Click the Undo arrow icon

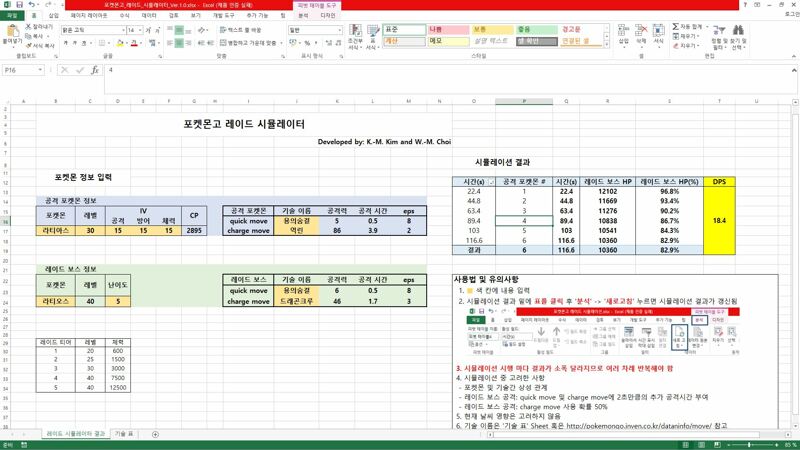(32, 5)
